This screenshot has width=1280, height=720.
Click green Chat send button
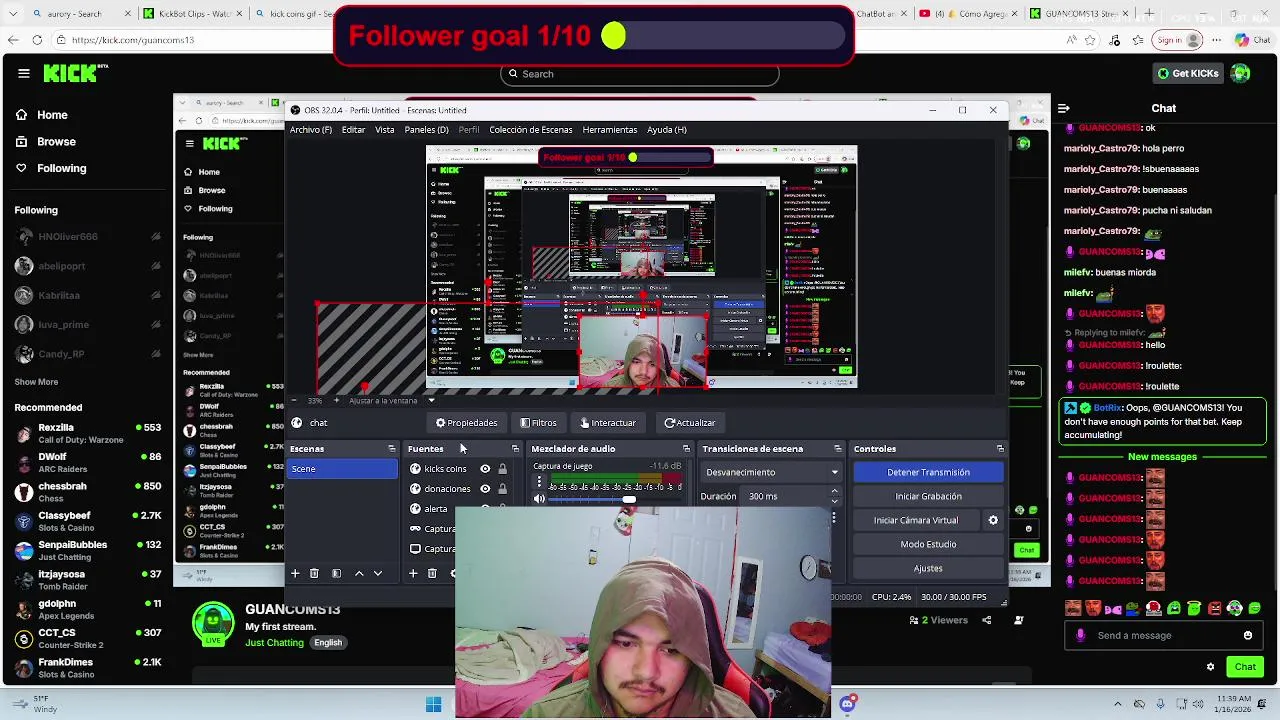1245,667
